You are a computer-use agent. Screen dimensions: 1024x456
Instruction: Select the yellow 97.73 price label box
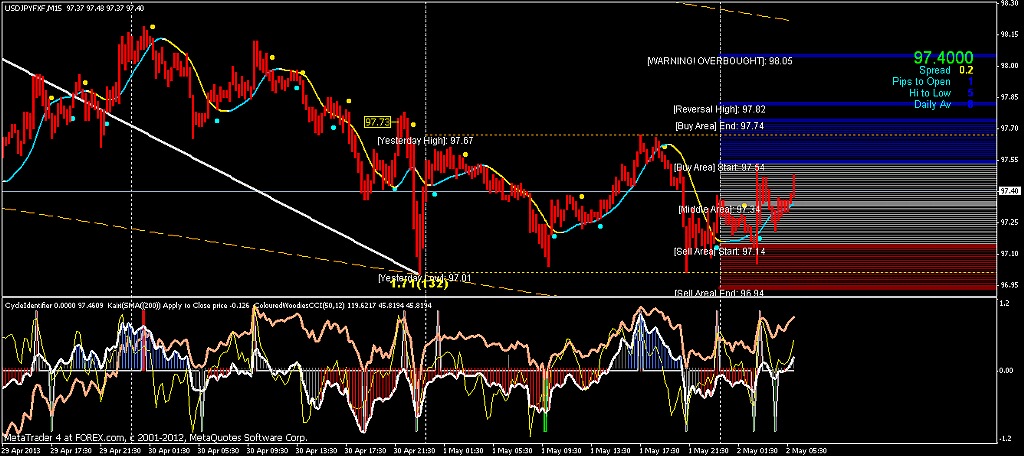point(377,122)
